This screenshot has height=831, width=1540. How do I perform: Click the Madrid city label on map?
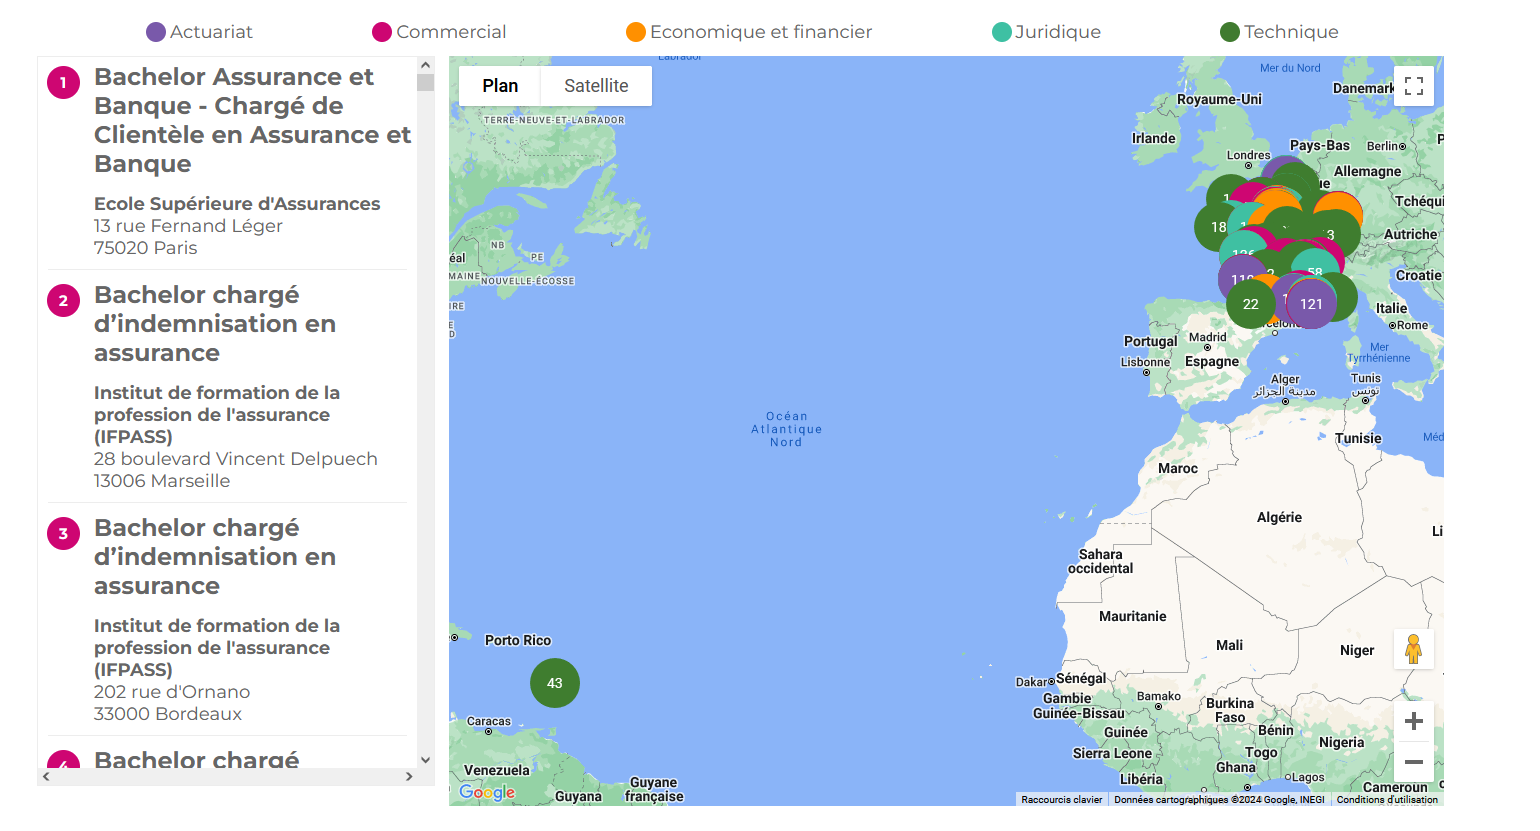1207,337
